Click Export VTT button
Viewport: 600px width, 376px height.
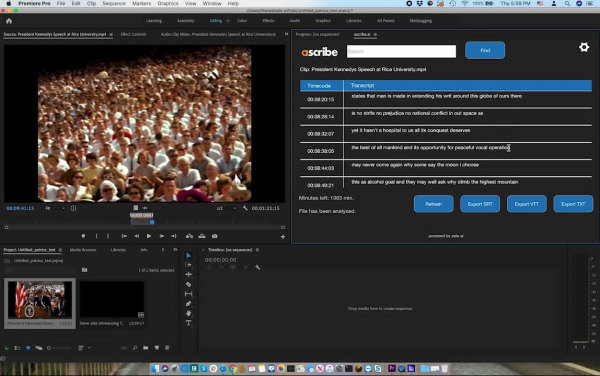(527, 204)
